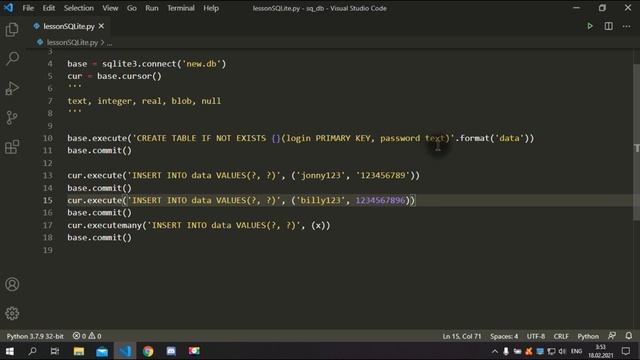This screenshot has width=640, height=360.
Task: Open the Explorer view in activity bar
Action: 12,29
